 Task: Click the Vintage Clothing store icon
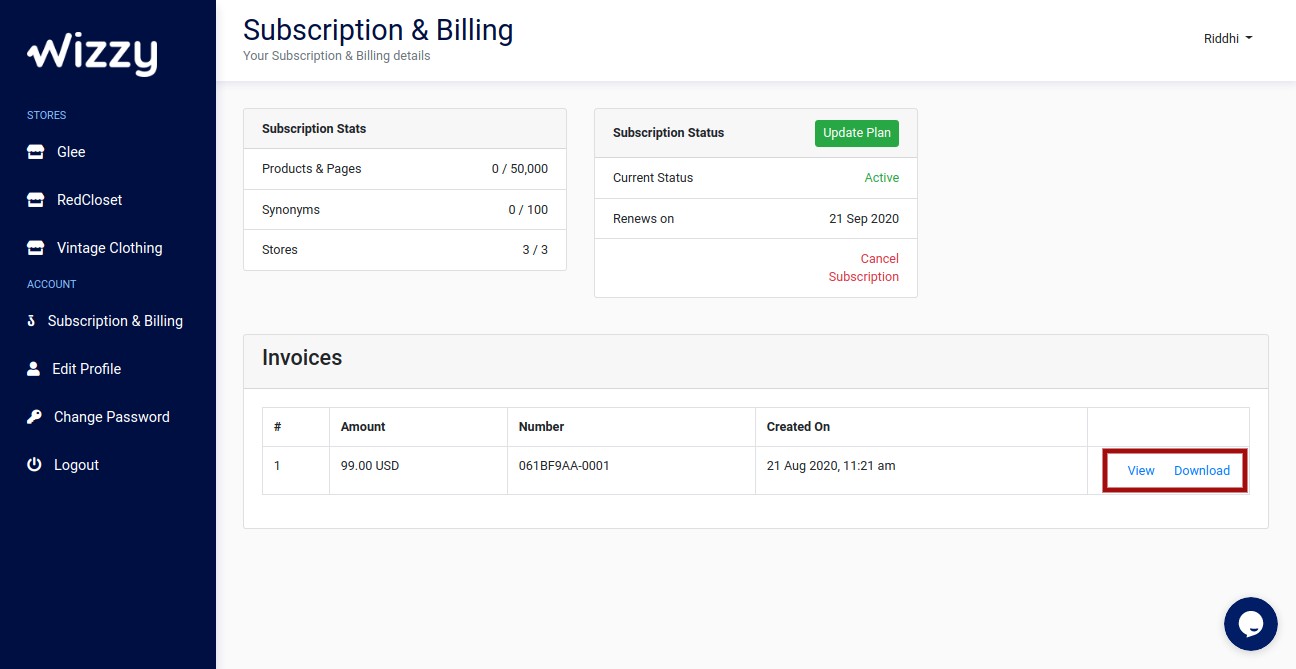point(36,248)
